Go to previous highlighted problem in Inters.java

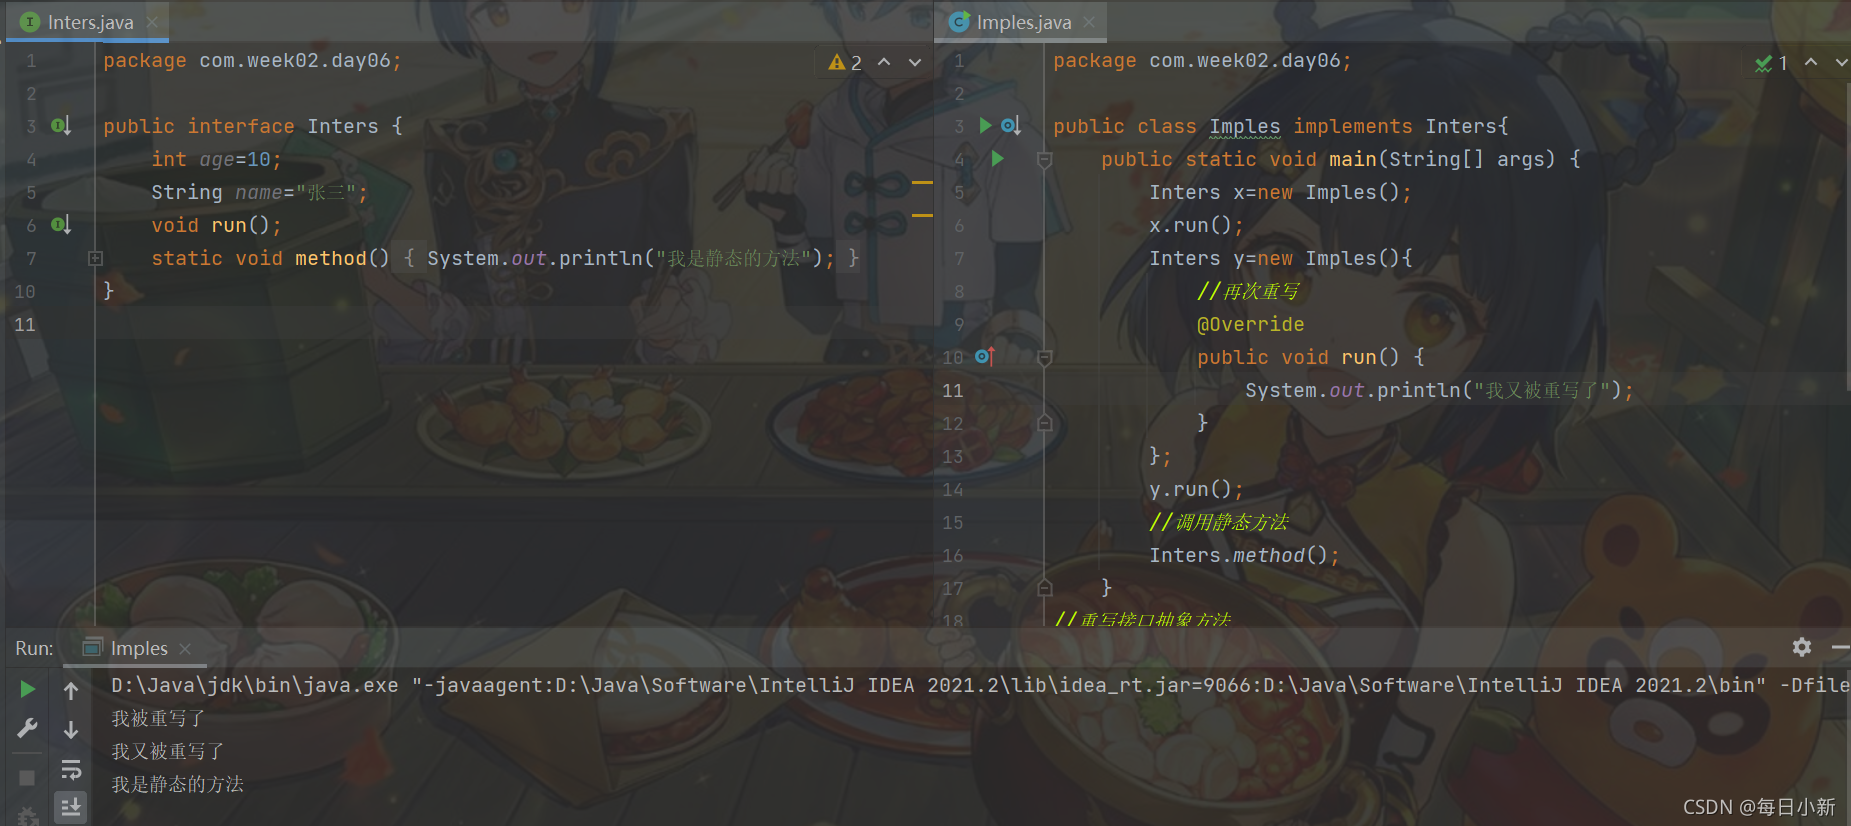[884, 62]
